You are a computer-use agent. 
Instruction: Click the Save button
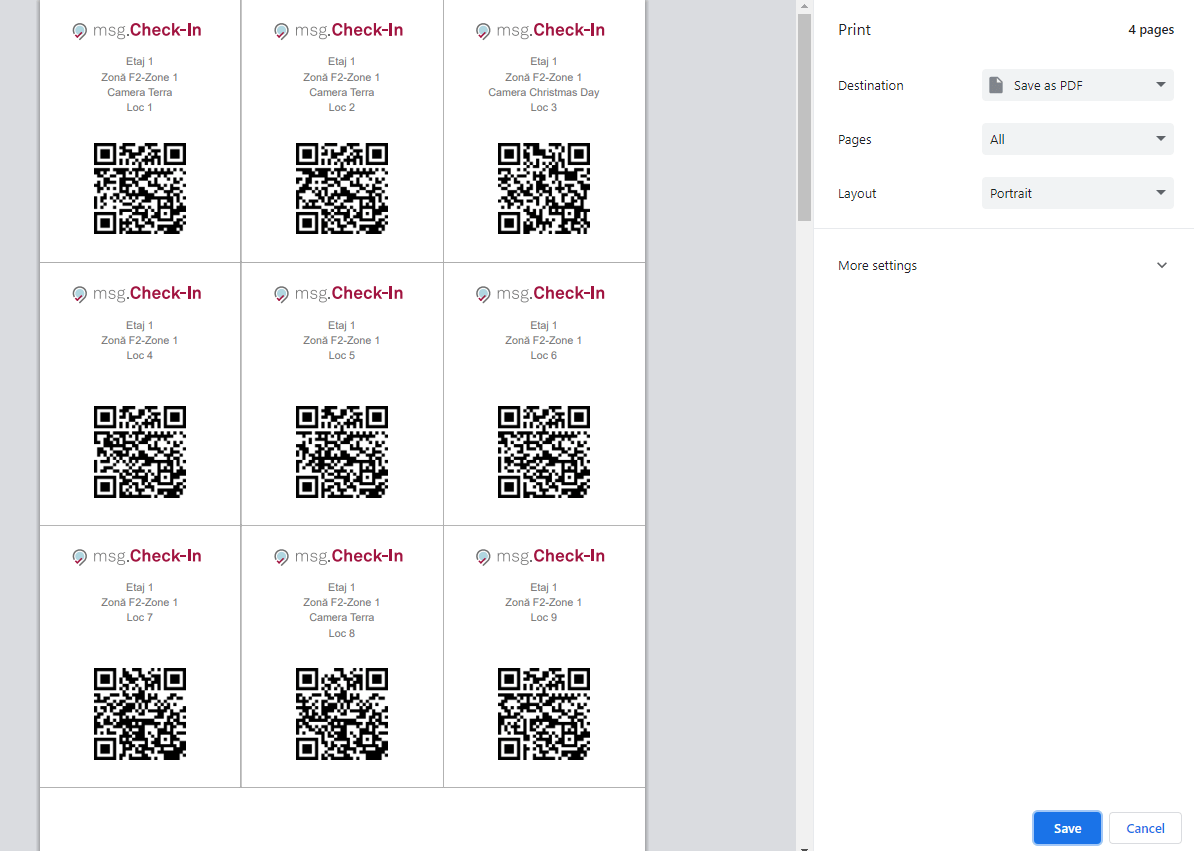click(1067, 828)
